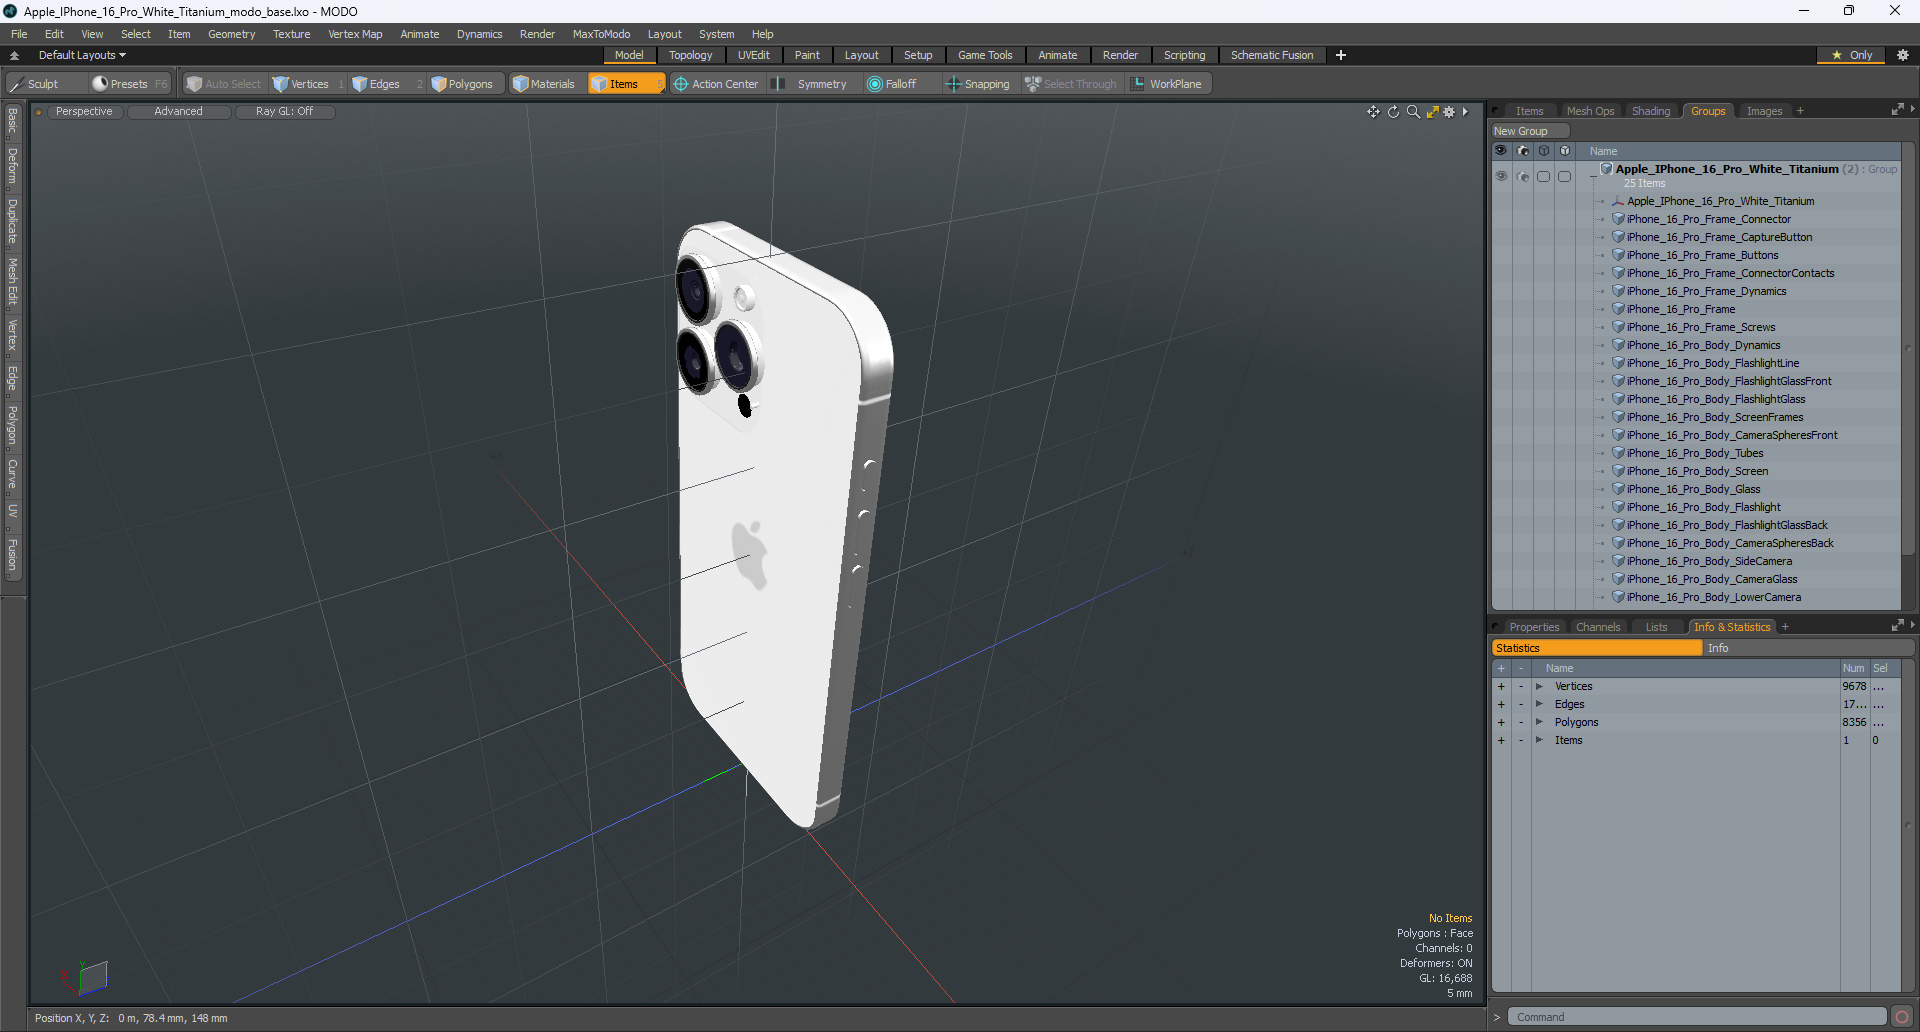The width and height of the screenshot is (1920, 1032).
Task: Toggle first checkbox in Apple_IPhone group row
Action: (1544, 176)
